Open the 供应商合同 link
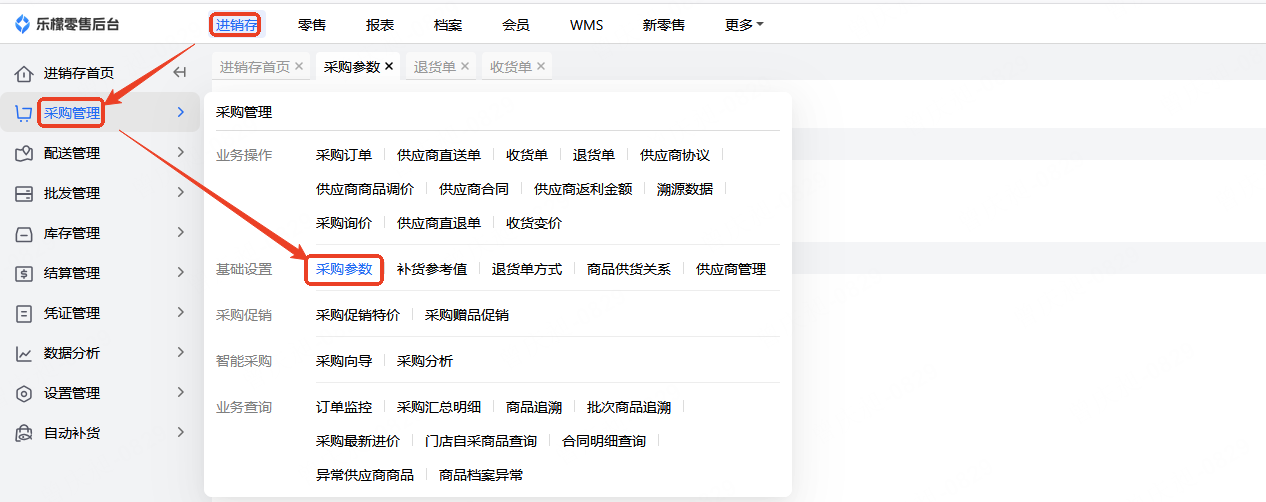Viewport: 1266px width, 502px height. [x=474, y=189]
